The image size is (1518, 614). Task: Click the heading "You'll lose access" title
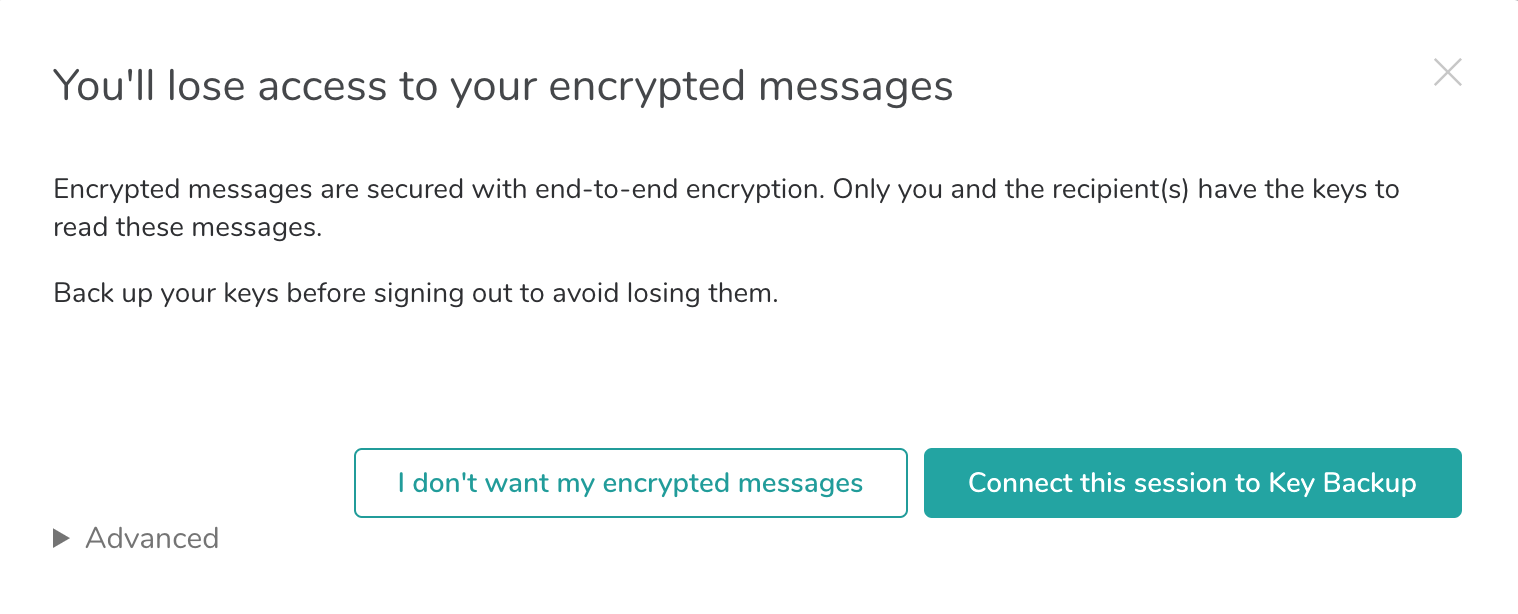pos(502,86)
